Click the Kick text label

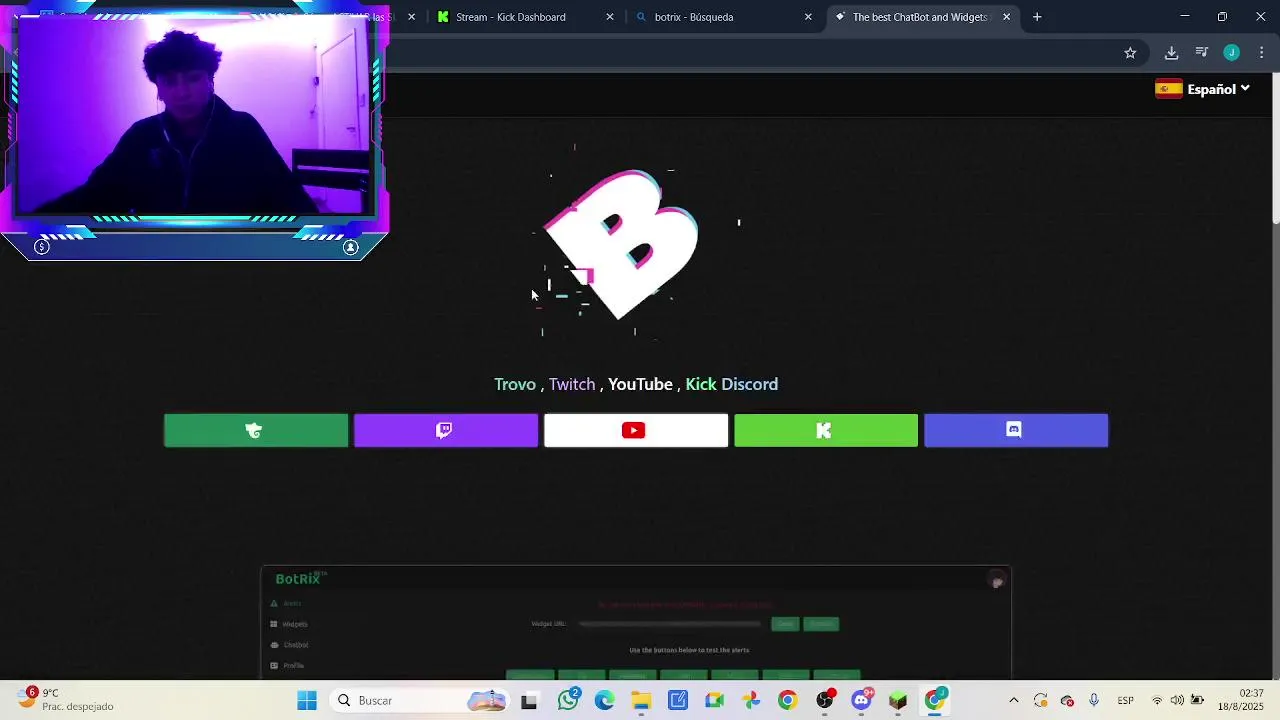point(701,384)
